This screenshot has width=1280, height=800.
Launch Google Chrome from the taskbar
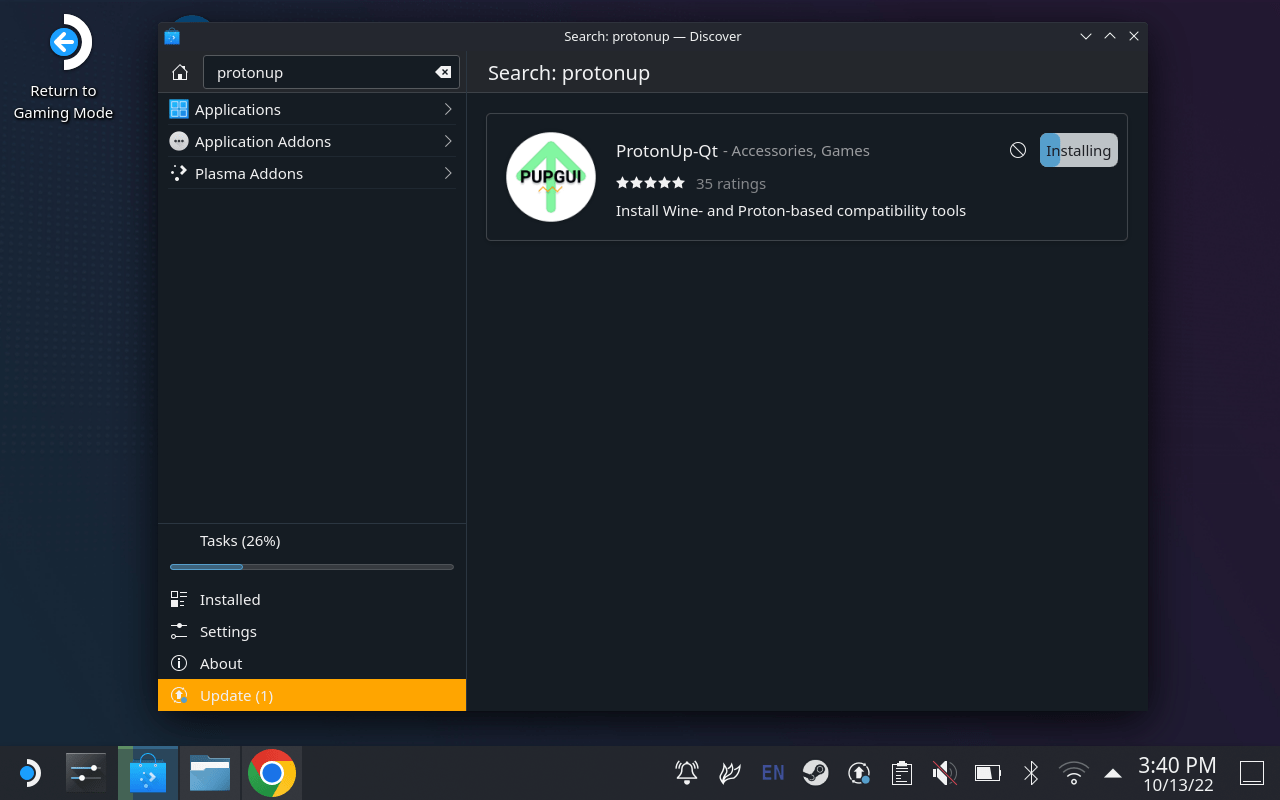click(x=271, y=773)
